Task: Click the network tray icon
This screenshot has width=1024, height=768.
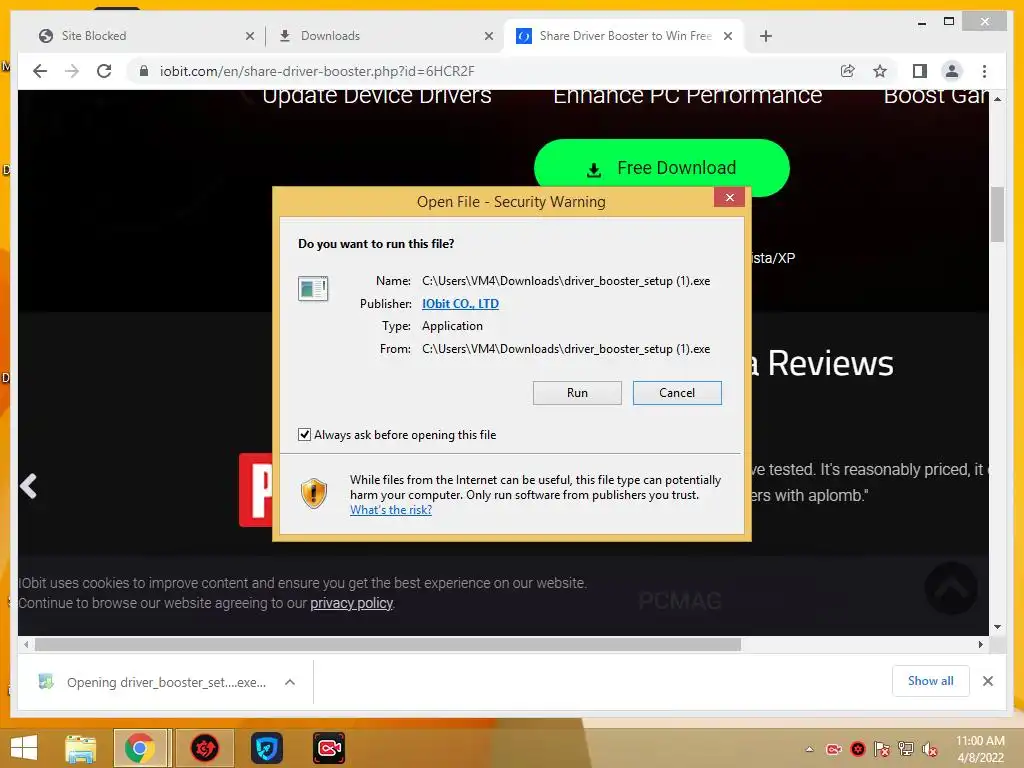Action: pos(906,749)
